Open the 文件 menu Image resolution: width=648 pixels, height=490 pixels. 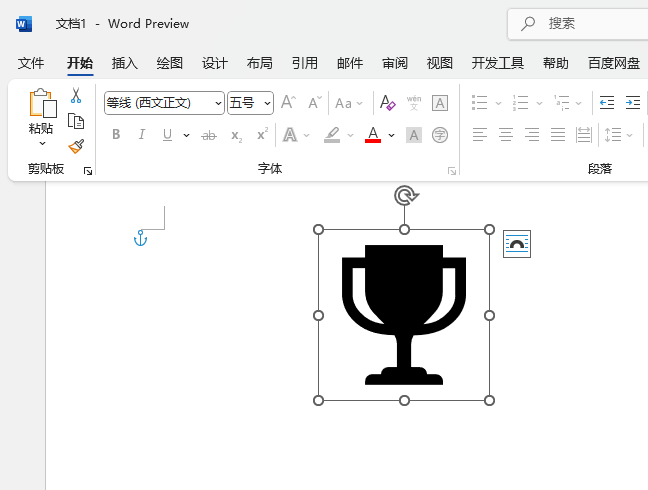[x=31, y=63]
